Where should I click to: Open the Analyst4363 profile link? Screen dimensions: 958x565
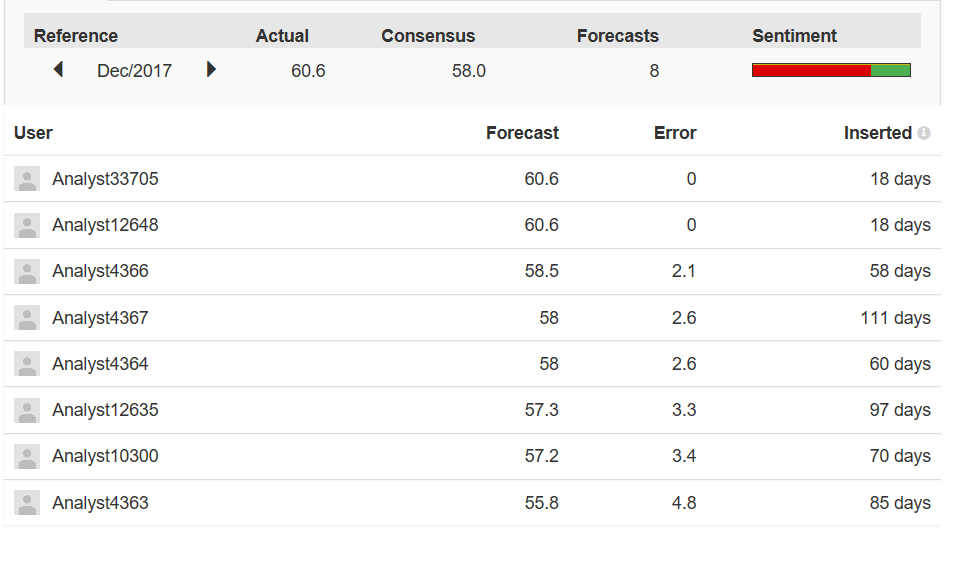click(x=100, y=503)
